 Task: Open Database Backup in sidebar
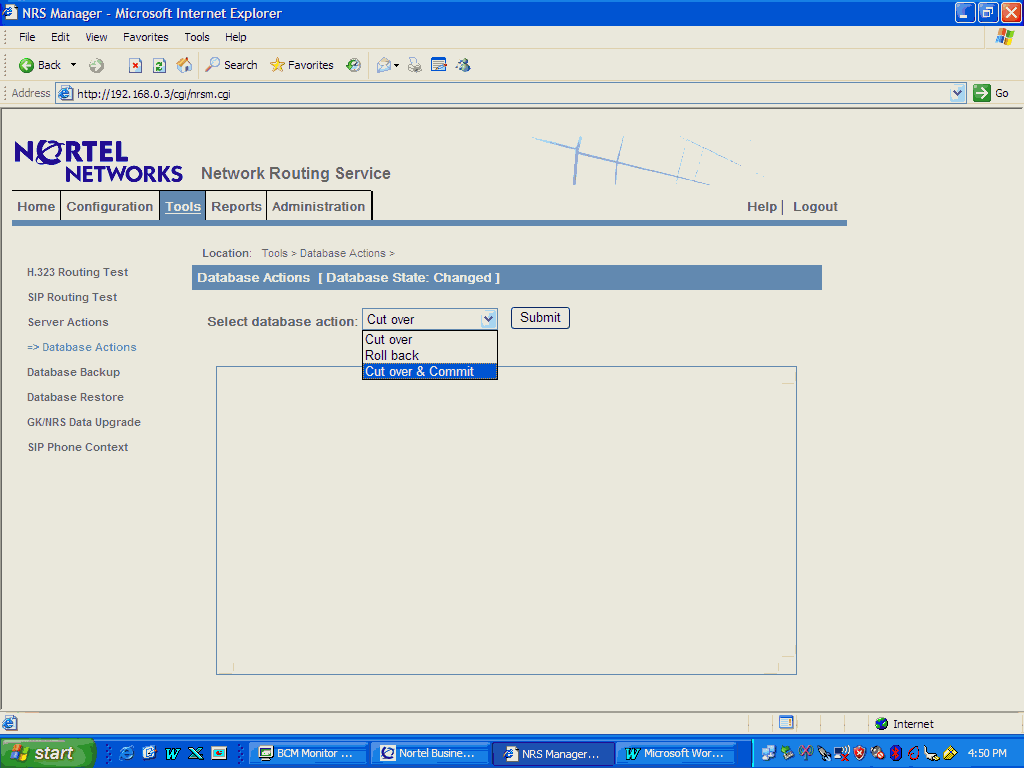pos(73,372)
